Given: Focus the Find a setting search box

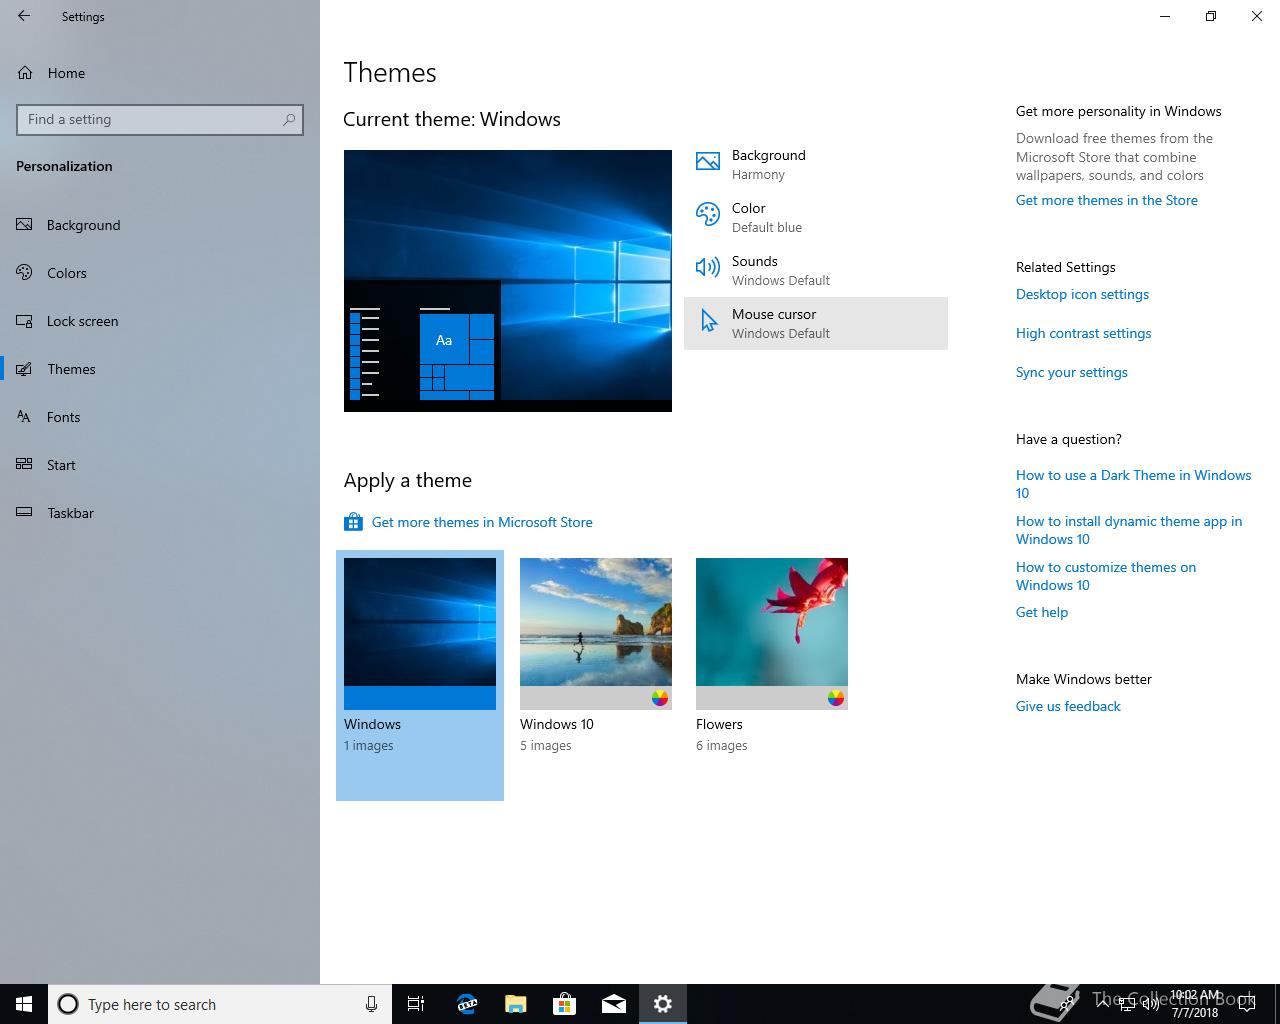Looking at the screenshot, I should 160,119.
